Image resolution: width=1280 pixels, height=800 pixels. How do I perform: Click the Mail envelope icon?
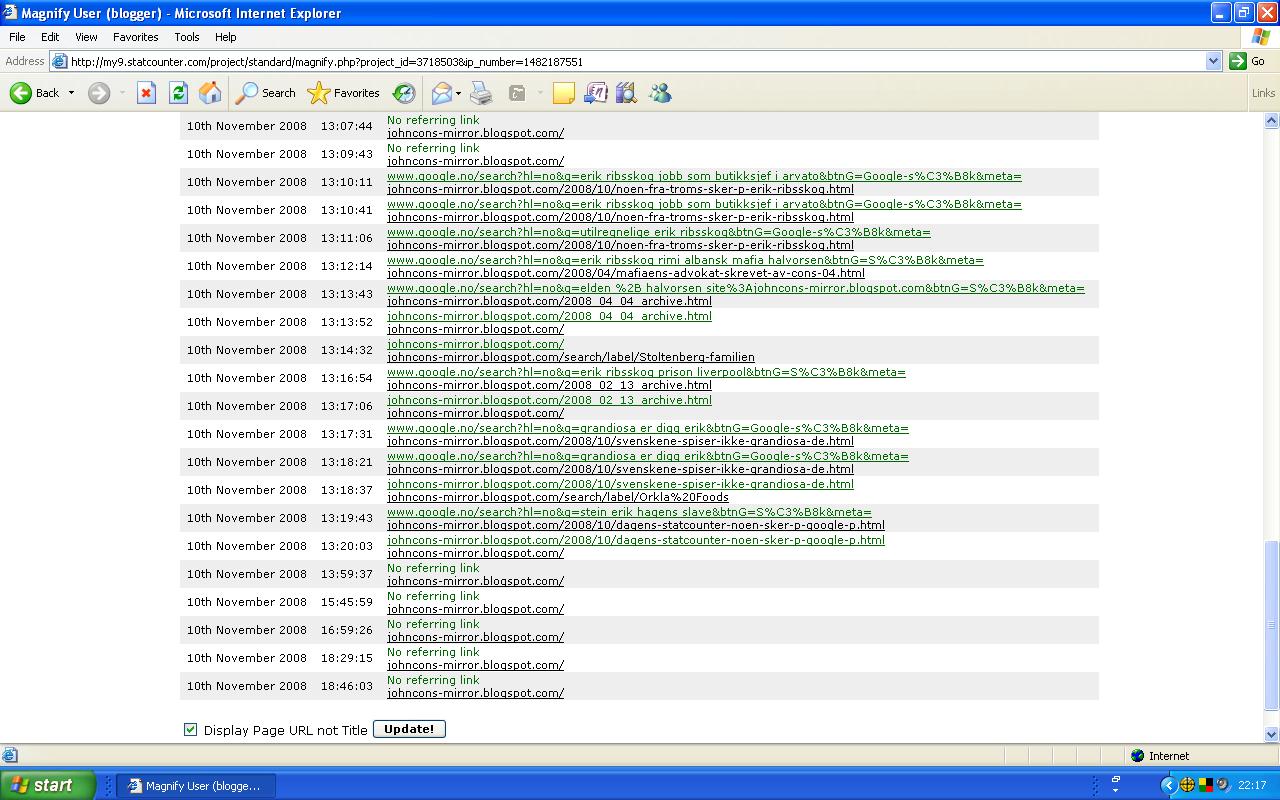pos(441,93)
